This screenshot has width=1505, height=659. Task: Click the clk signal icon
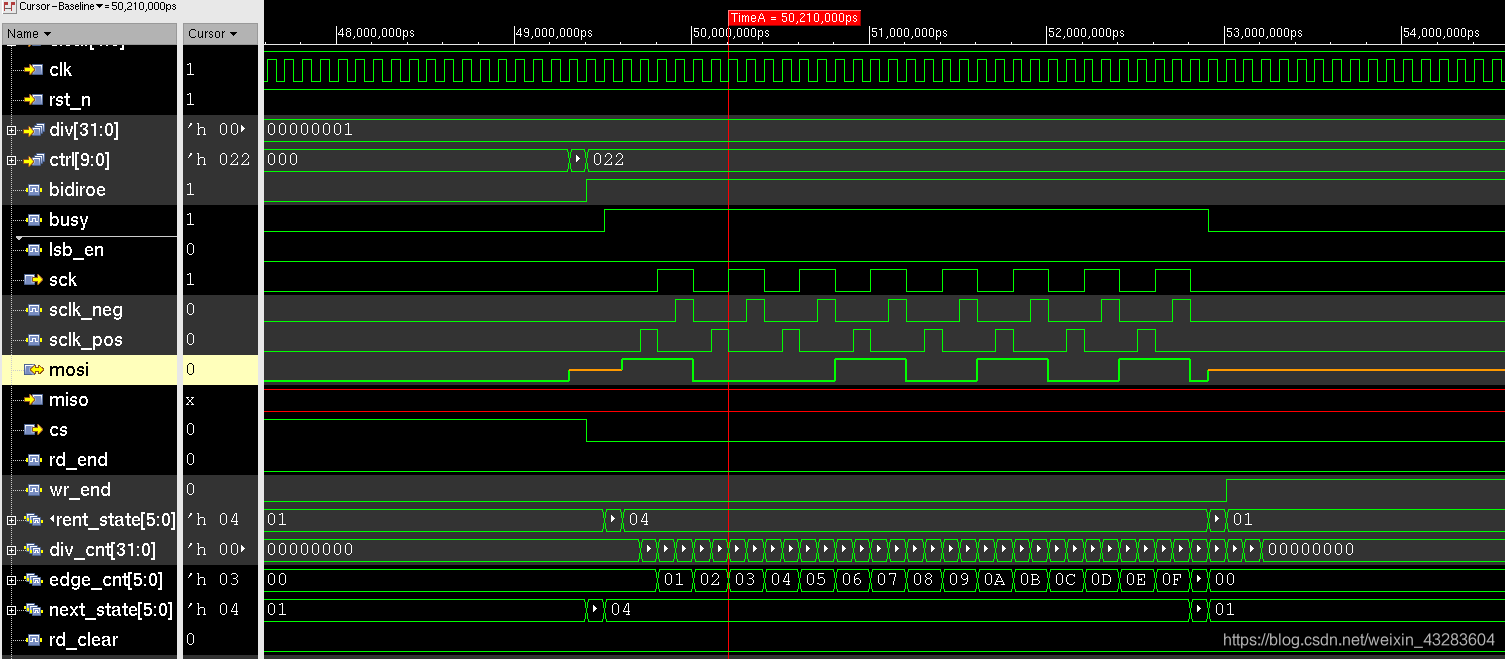coord(34,70)
